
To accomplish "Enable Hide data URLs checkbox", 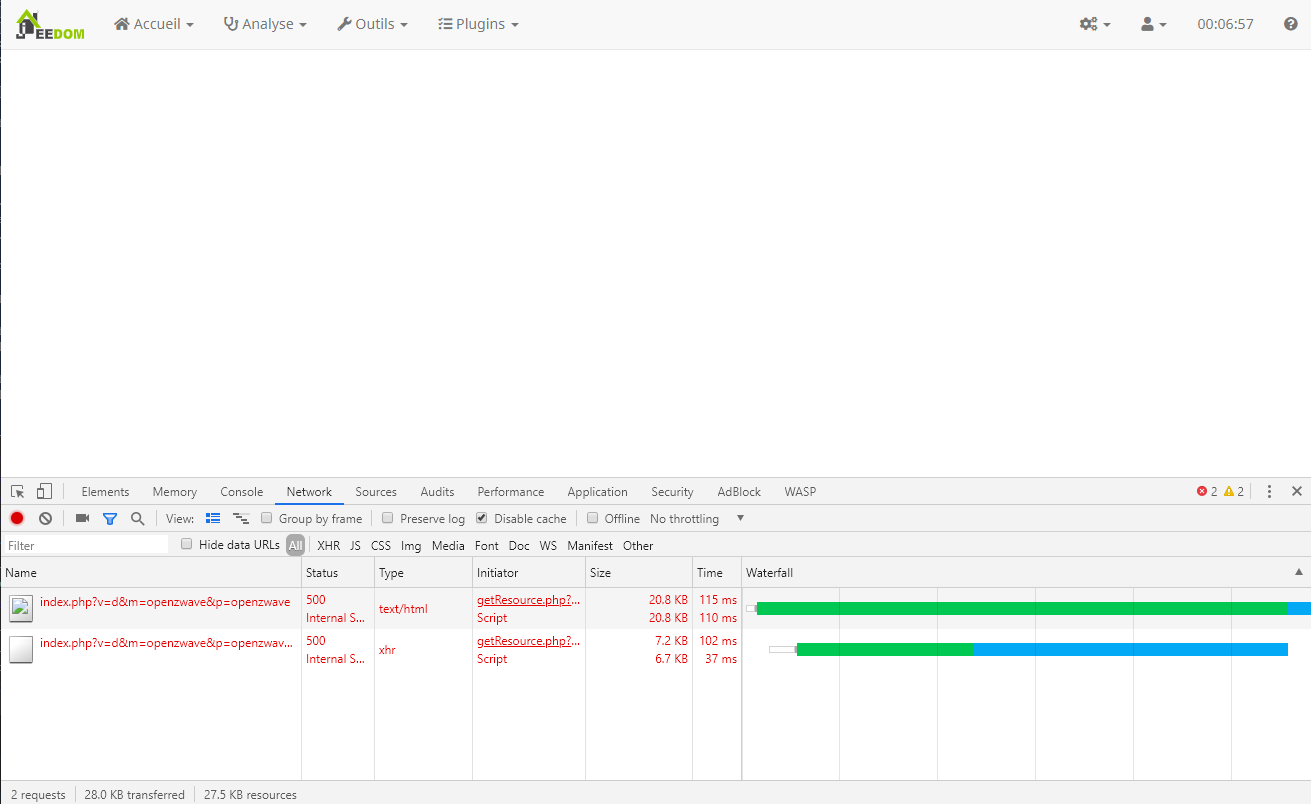I will [x=186, y=544].
